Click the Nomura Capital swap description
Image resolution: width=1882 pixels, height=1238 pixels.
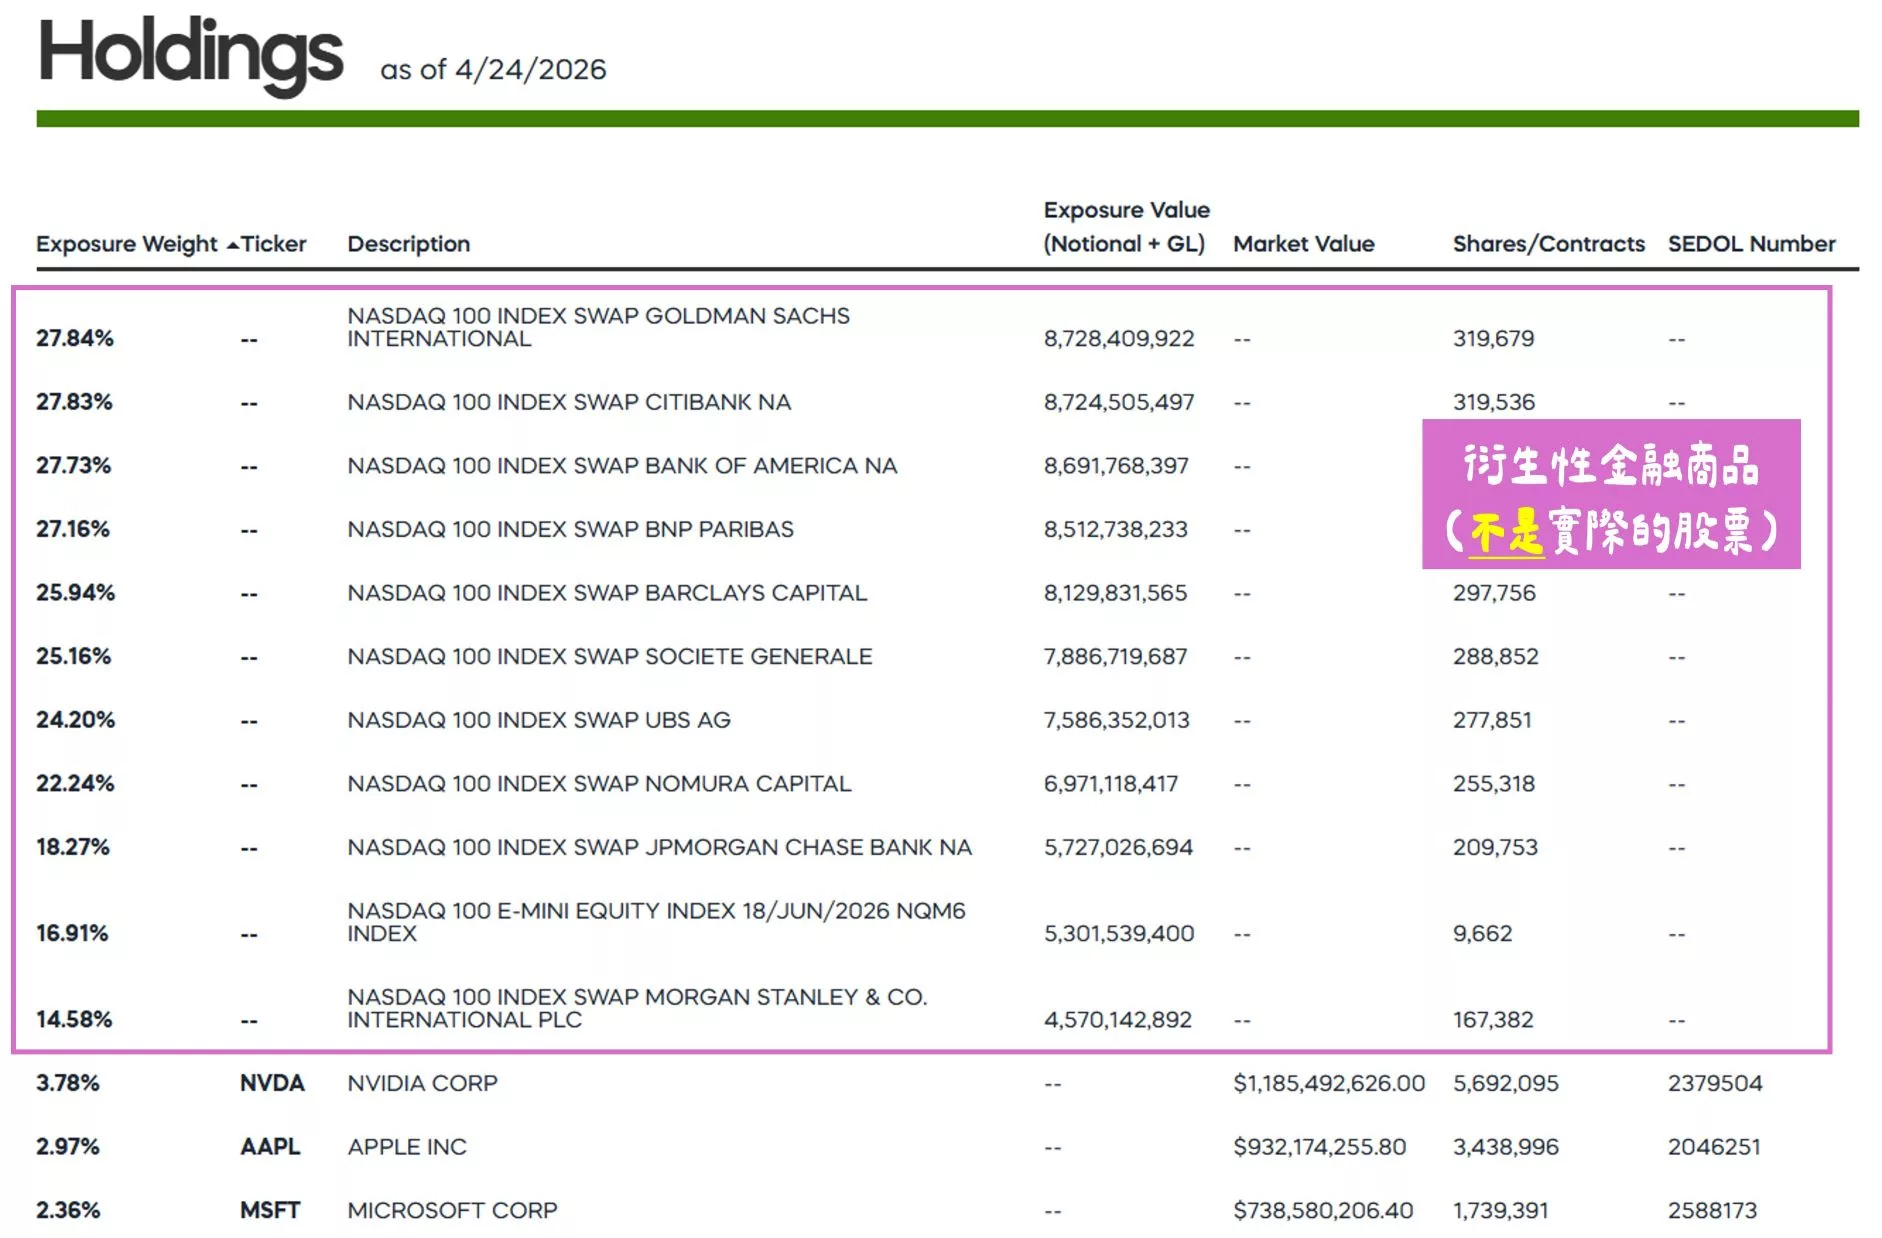click(x=599, y=783)
